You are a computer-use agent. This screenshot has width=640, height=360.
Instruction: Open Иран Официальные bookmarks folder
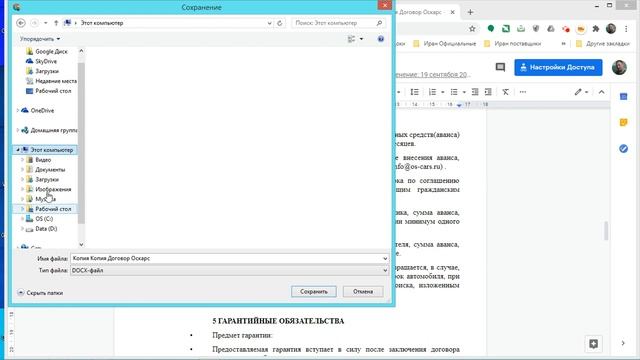click(x=444, y=44)
